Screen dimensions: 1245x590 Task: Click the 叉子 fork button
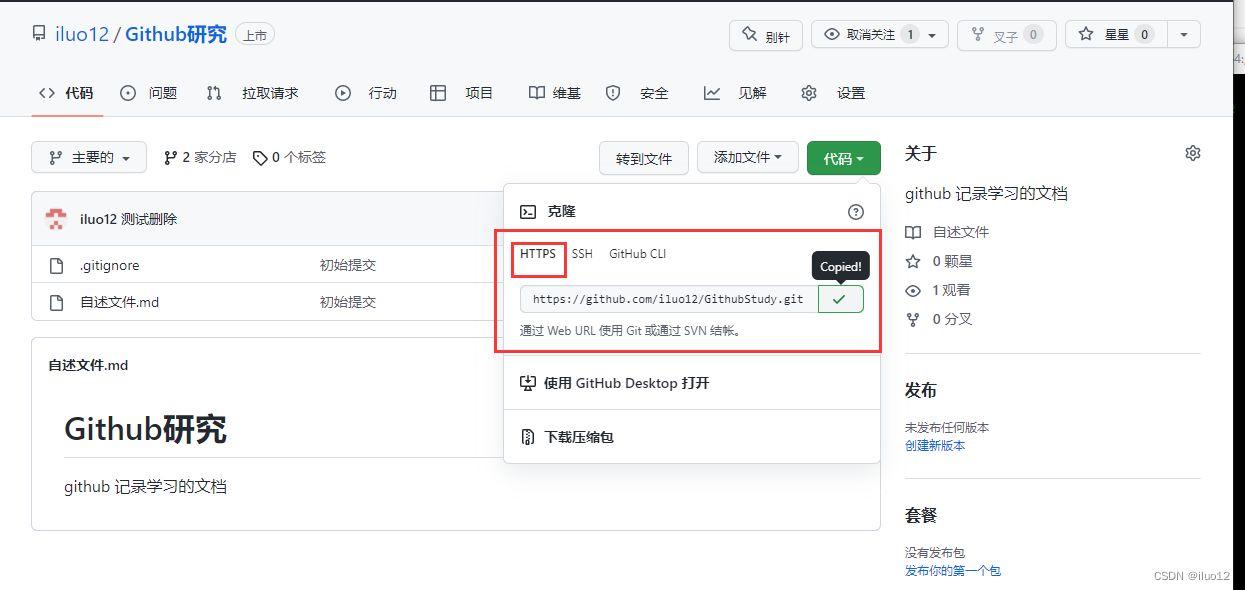click(1007, 35)
